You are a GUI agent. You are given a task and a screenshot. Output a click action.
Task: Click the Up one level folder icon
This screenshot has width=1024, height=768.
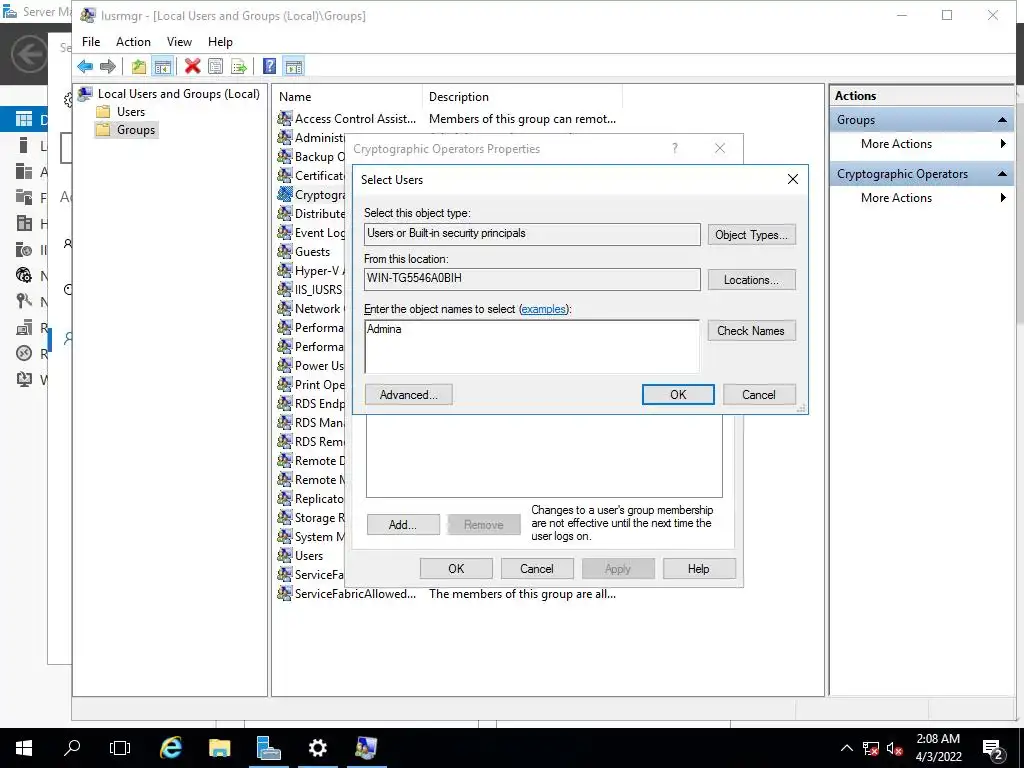pos(138,66)
